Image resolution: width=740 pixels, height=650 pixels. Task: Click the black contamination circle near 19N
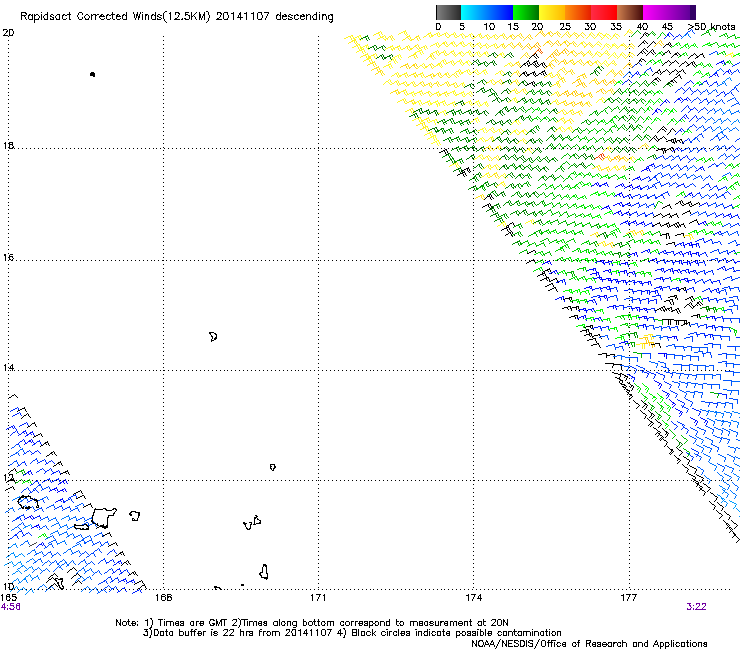tap(92, 74)
